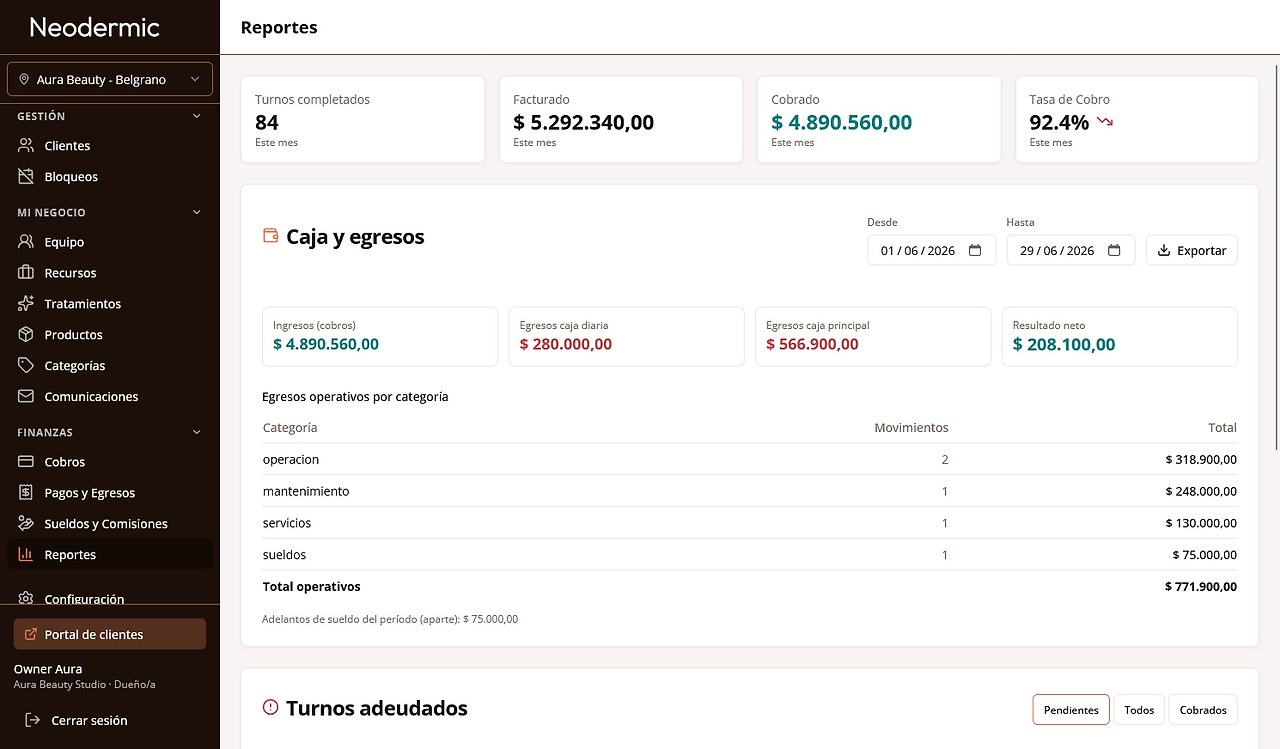The height and width of the screenshot is (749, 1280).
Task: Click the Productos box icon
Action: point(26,335)
